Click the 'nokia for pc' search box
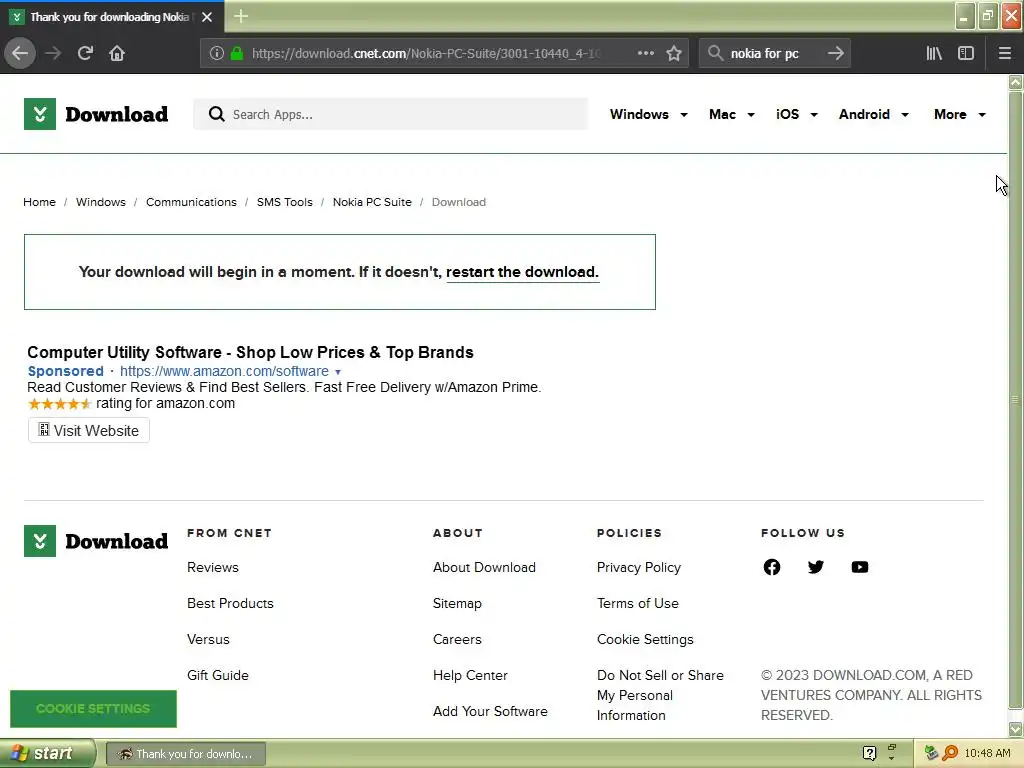The height and width of the screenshot is (768, 1024). pyautogui.click(x=775, y=53)
